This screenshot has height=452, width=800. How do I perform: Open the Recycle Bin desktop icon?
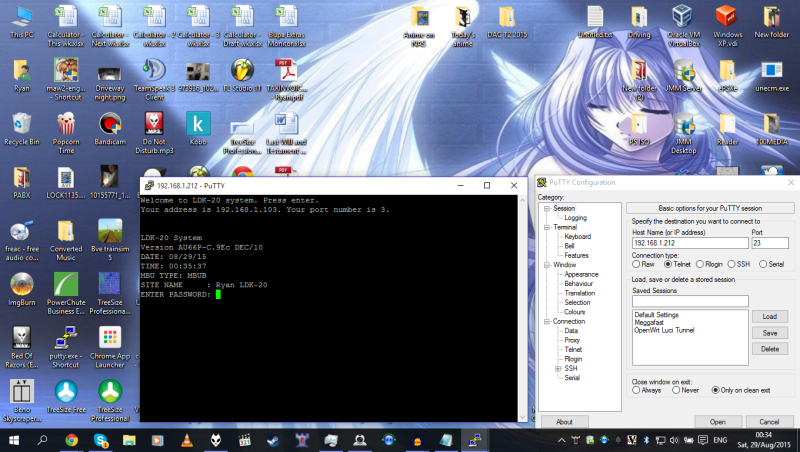22,130
